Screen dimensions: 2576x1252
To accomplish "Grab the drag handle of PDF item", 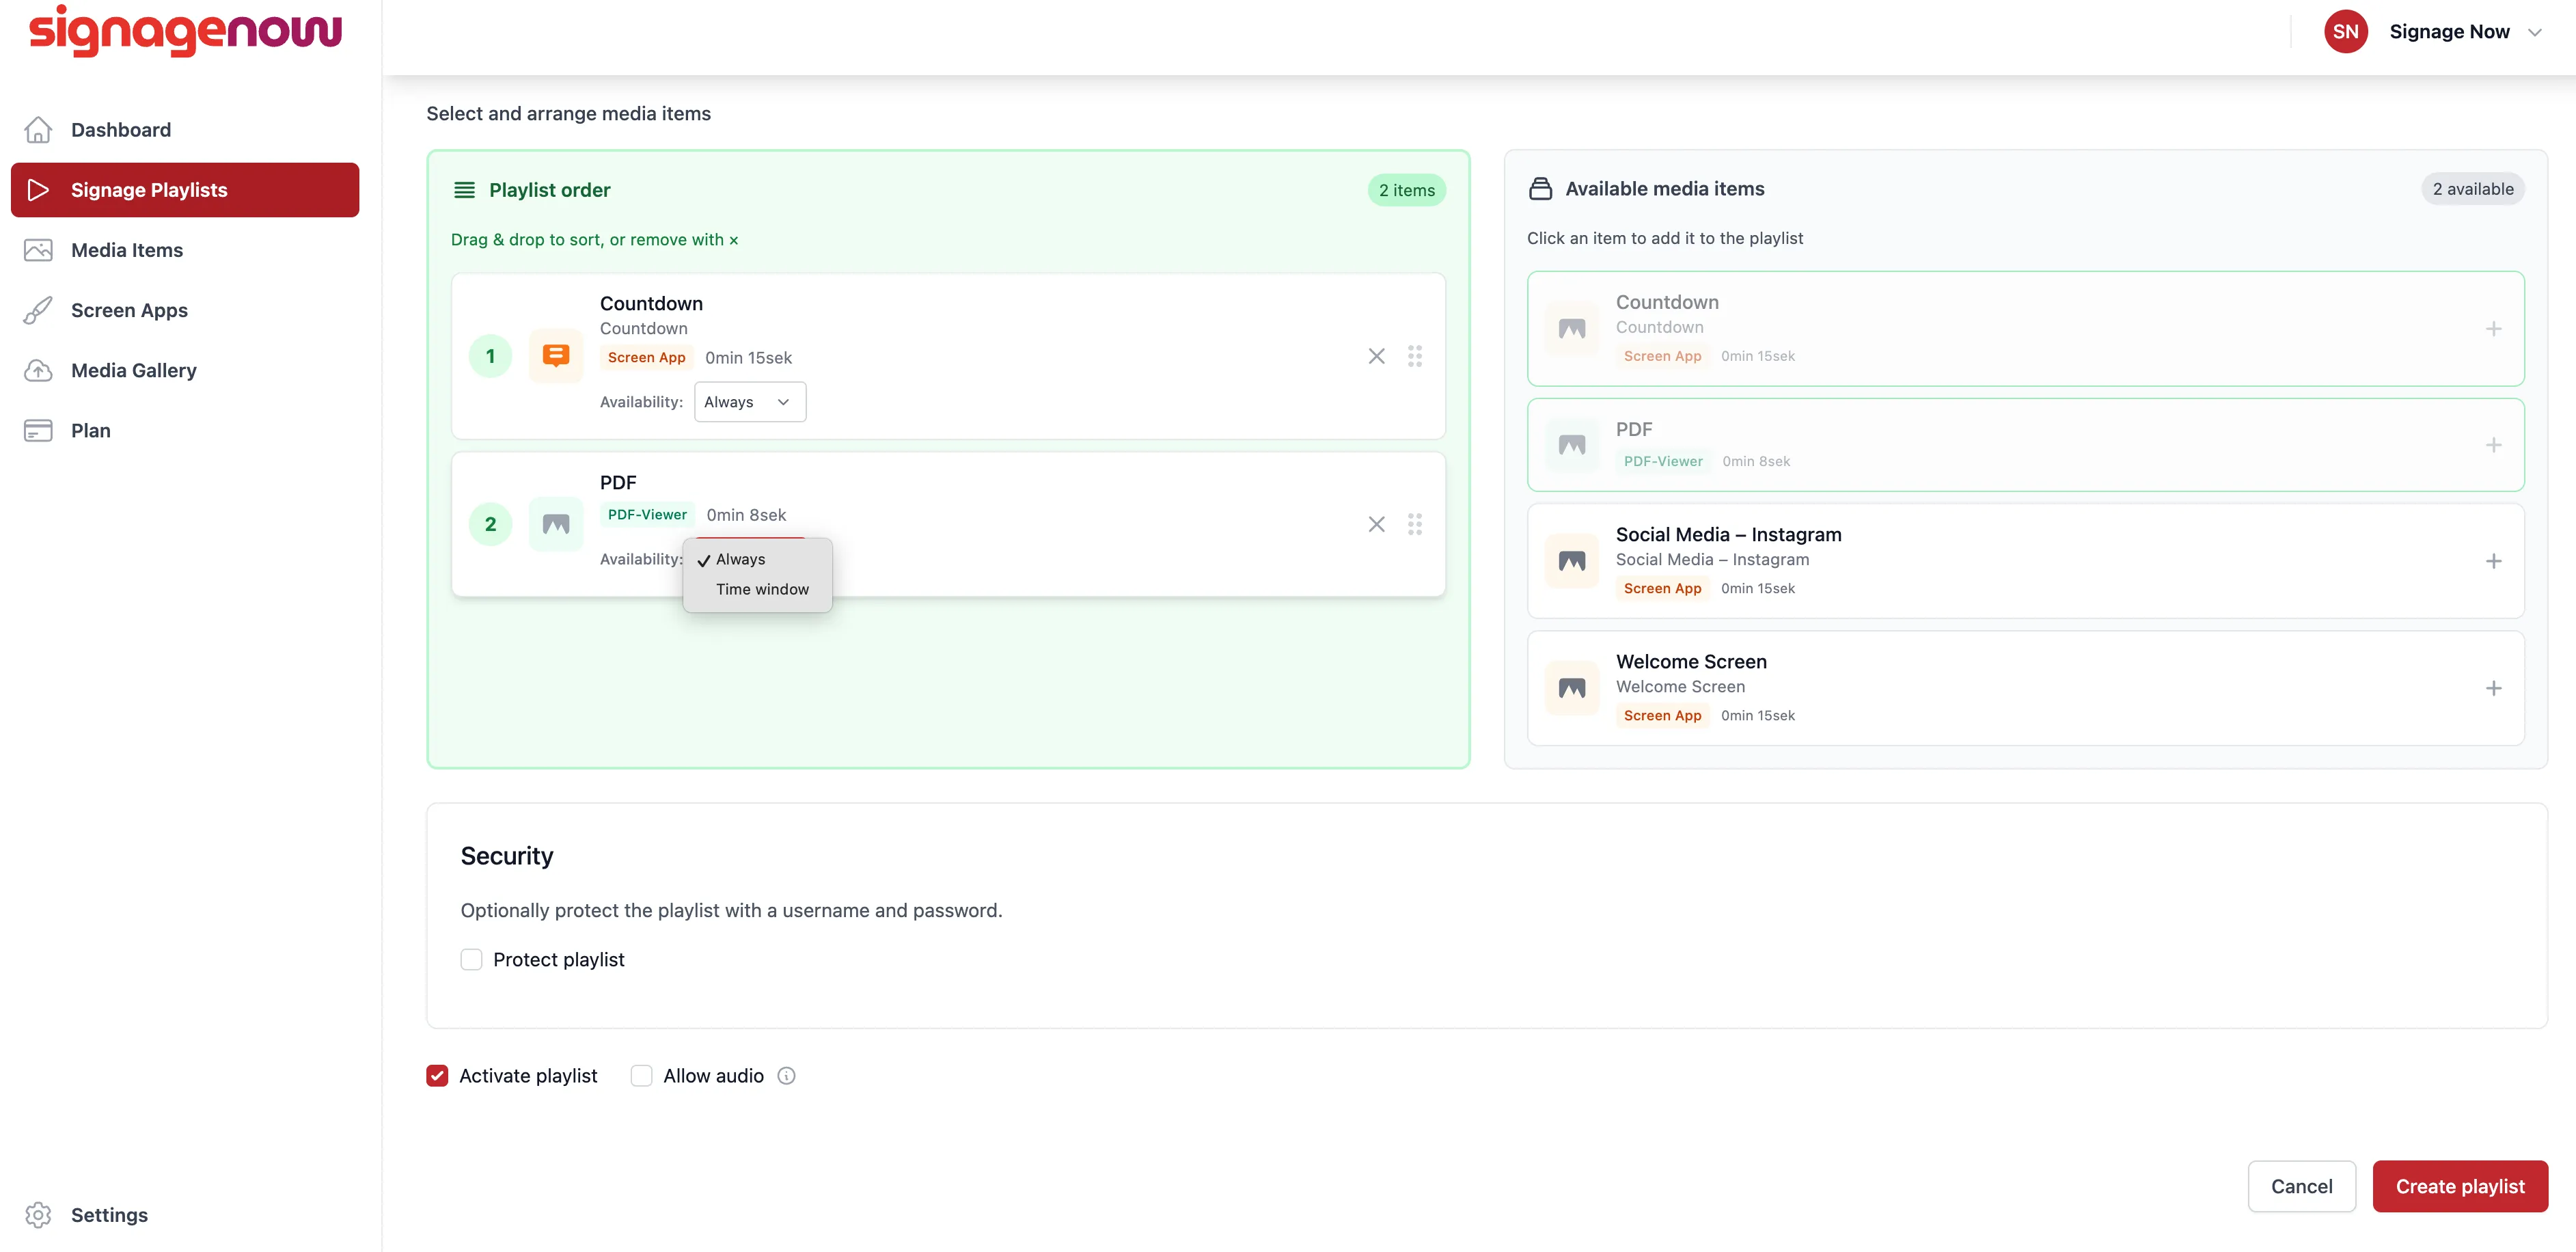I will click(1415, 524).
